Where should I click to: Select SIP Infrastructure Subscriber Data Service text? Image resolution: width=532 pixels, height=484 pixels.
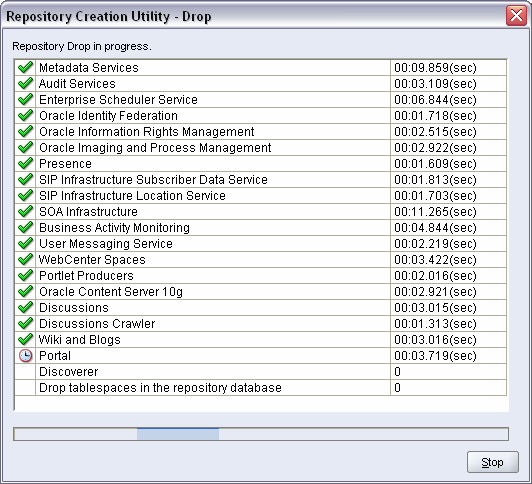click(153, 179)
